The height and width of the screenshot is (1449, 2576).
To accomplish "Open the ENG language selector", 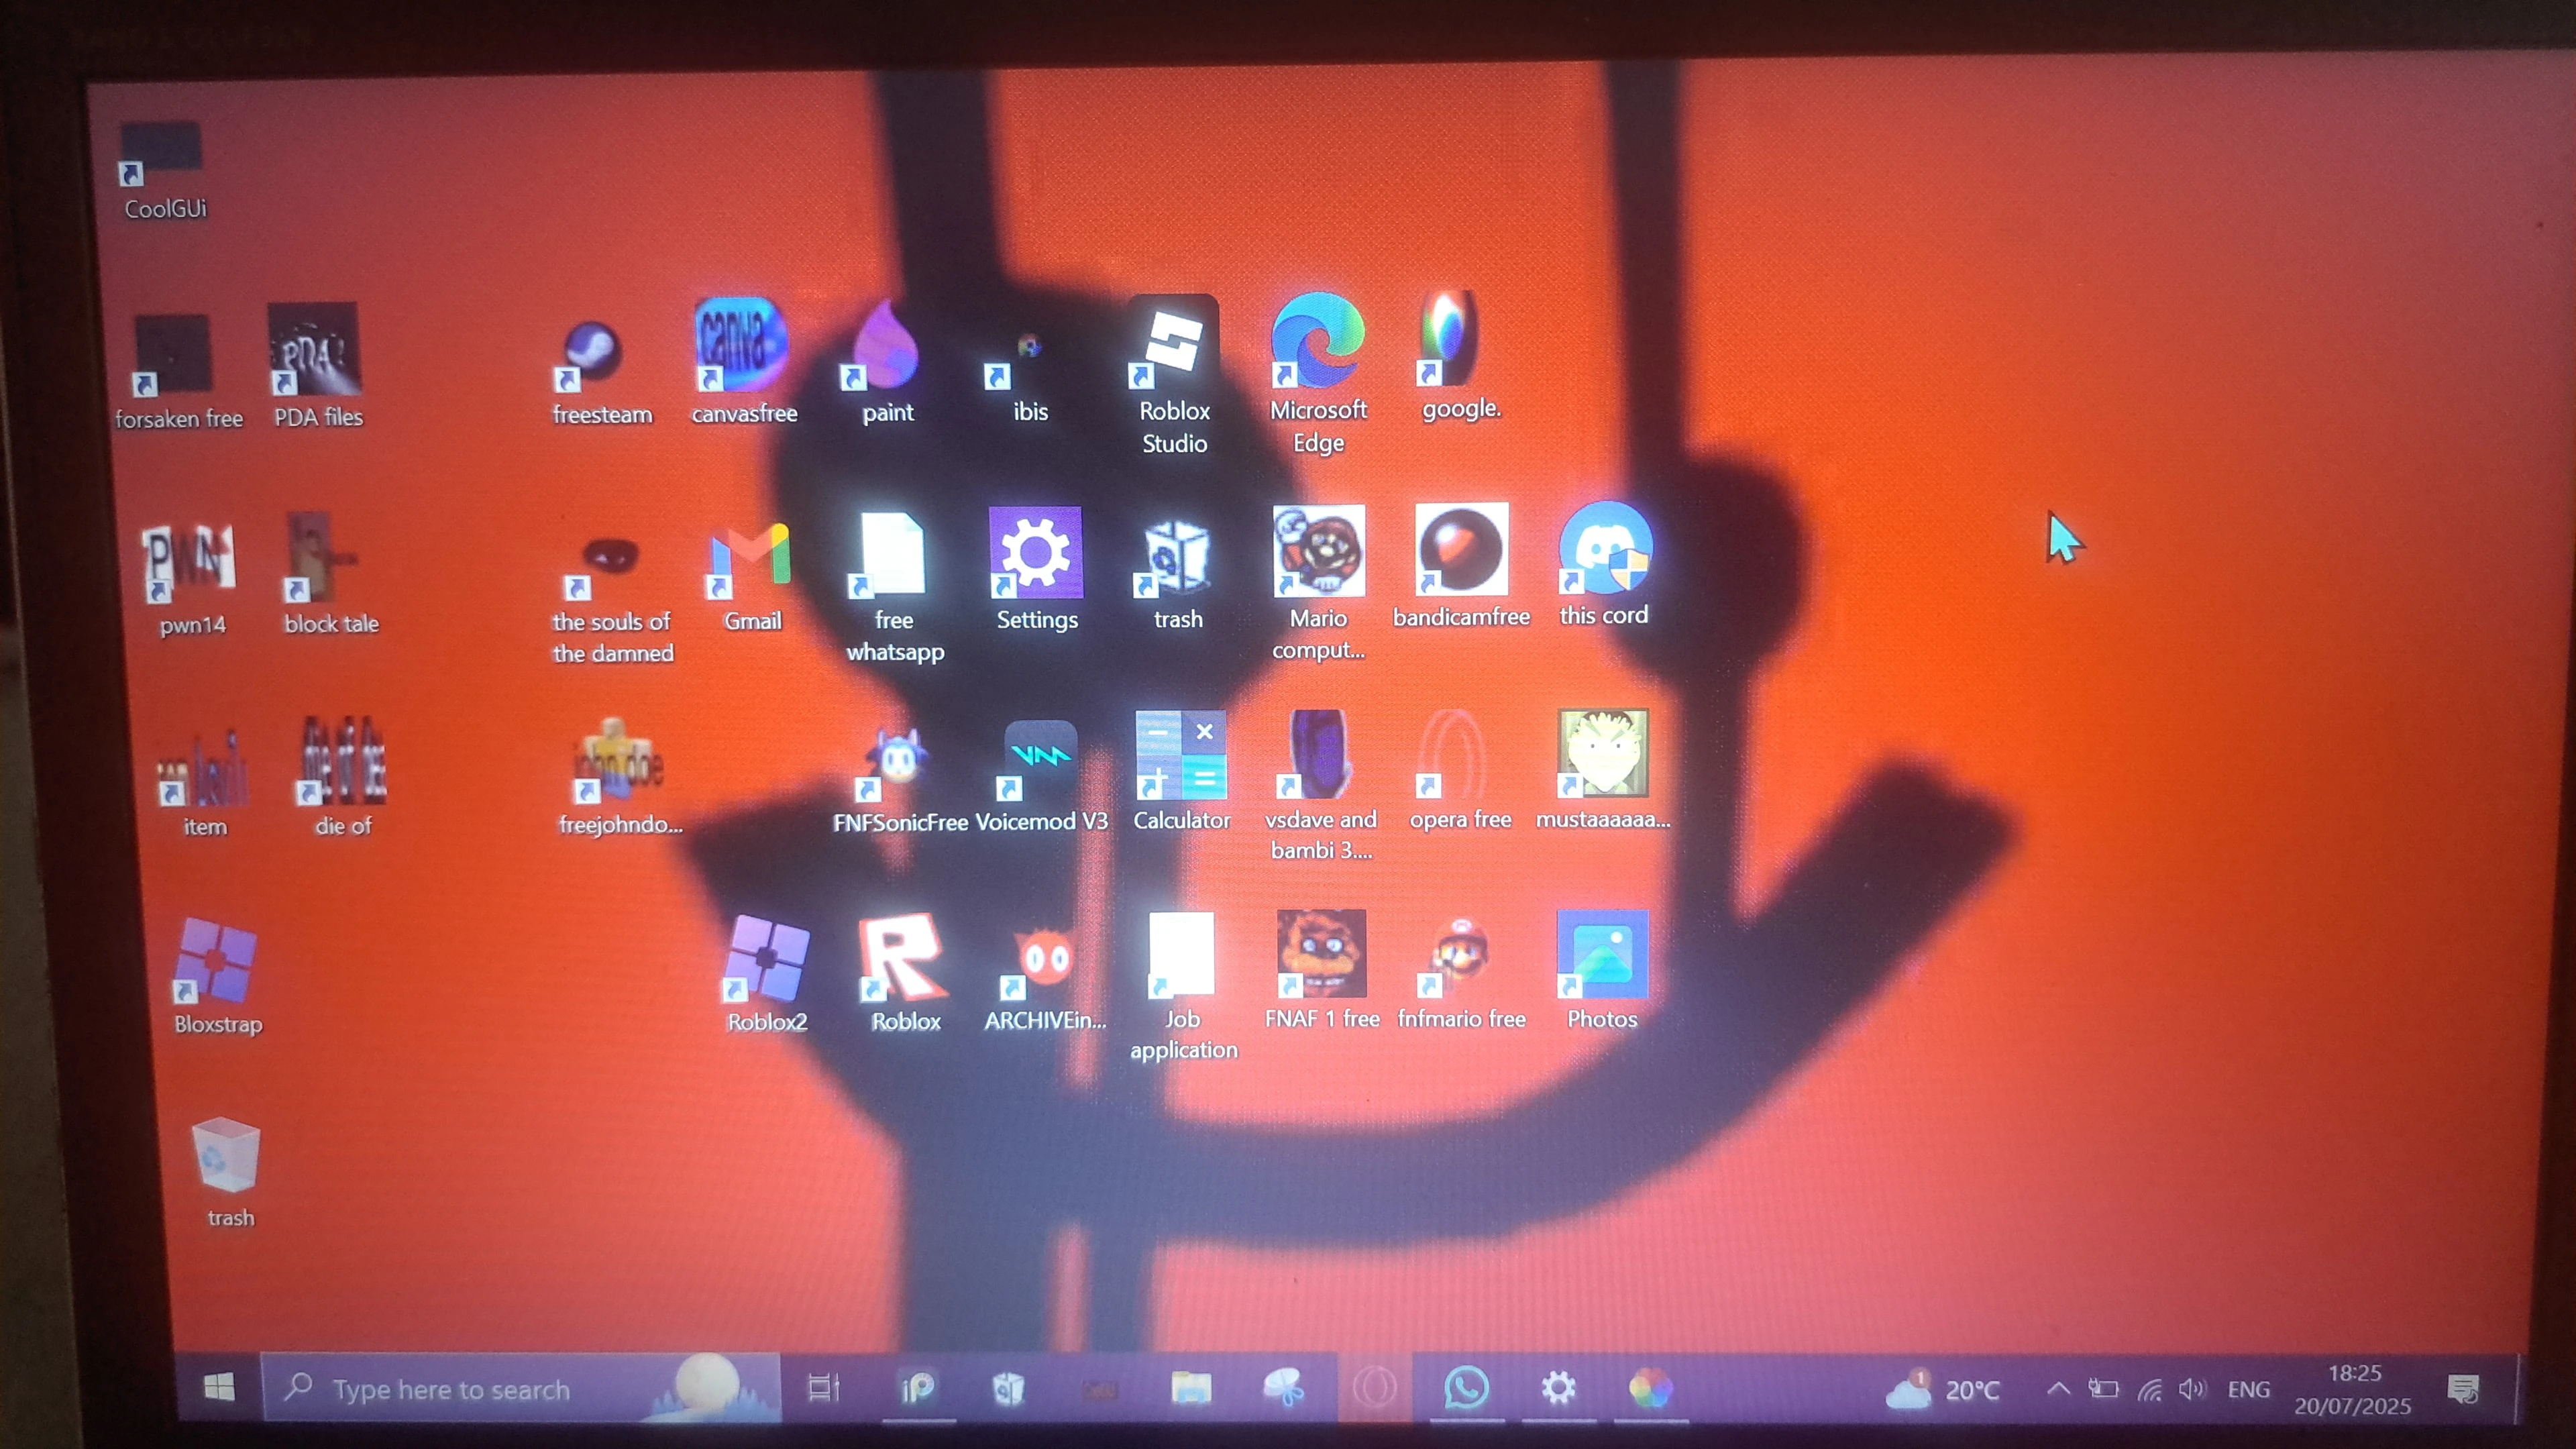I will click(x=2248, y=1390).
